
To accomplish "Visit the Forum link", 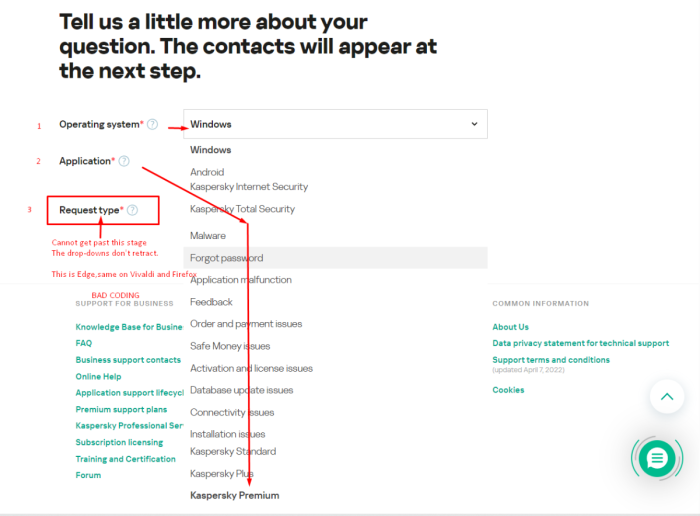I will coord(88,475).
